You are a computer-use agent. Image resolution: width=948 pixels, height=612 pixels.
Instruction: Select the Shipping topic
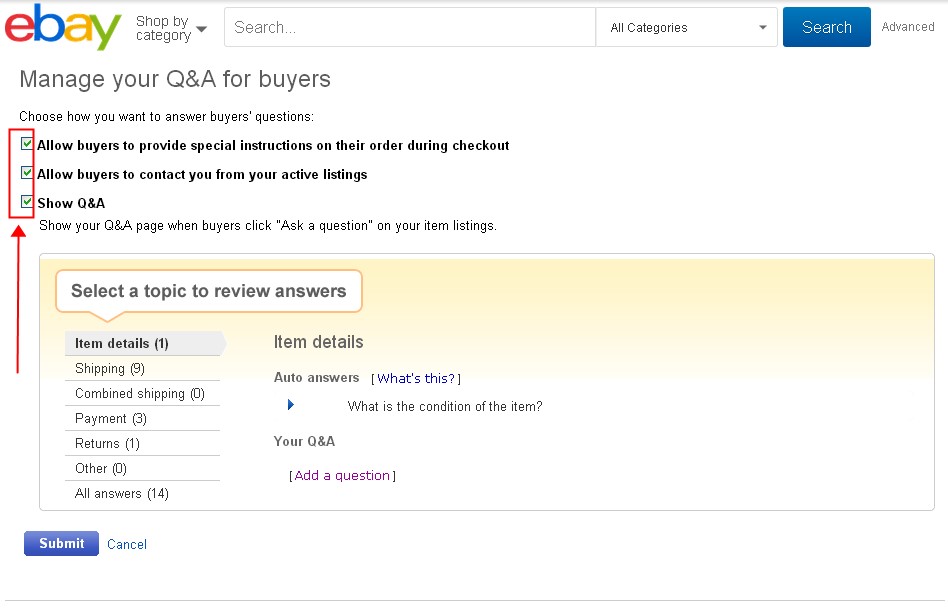point(104,368)
